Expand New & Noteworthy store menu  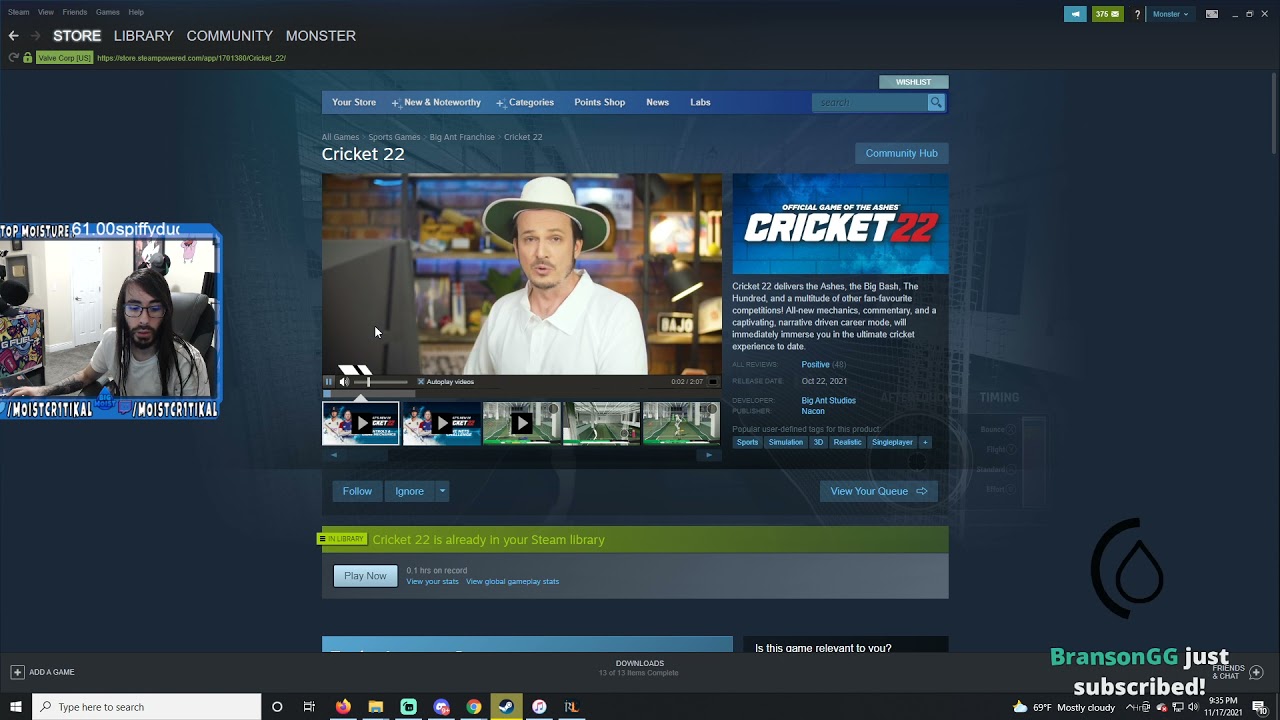tap(436, 102)
